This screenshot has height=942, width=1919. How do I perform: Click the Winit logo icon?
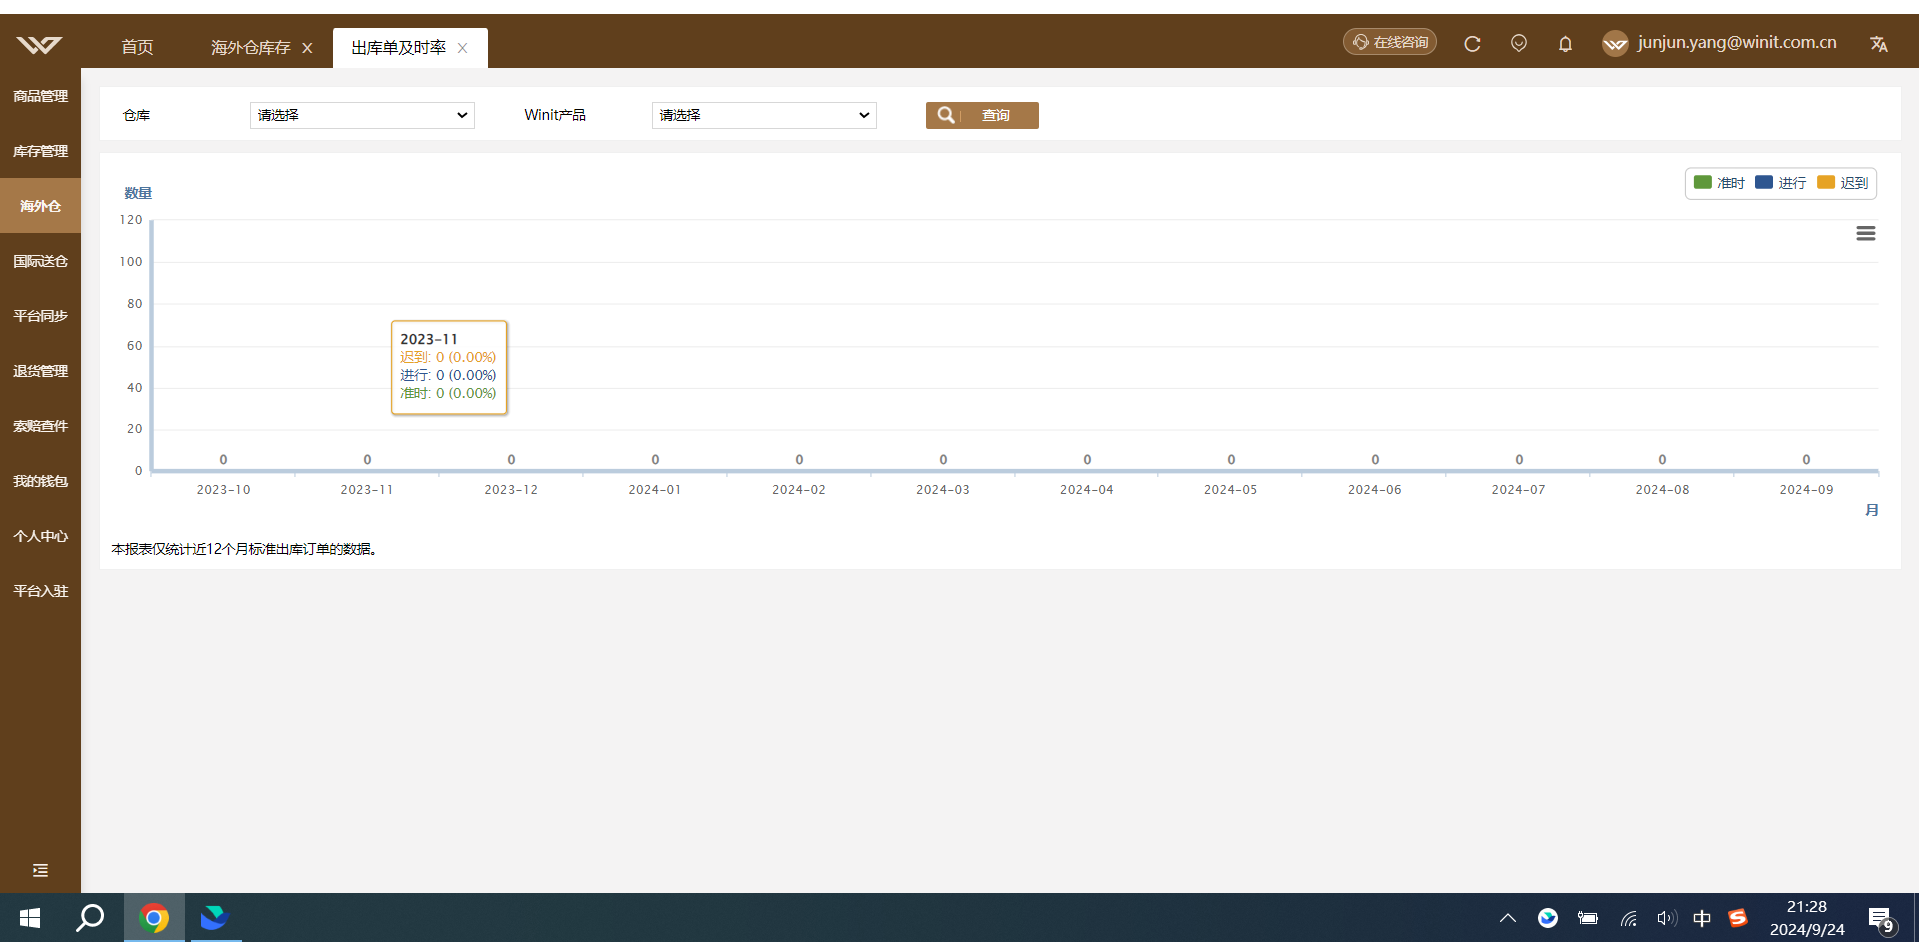pos(39,45)
